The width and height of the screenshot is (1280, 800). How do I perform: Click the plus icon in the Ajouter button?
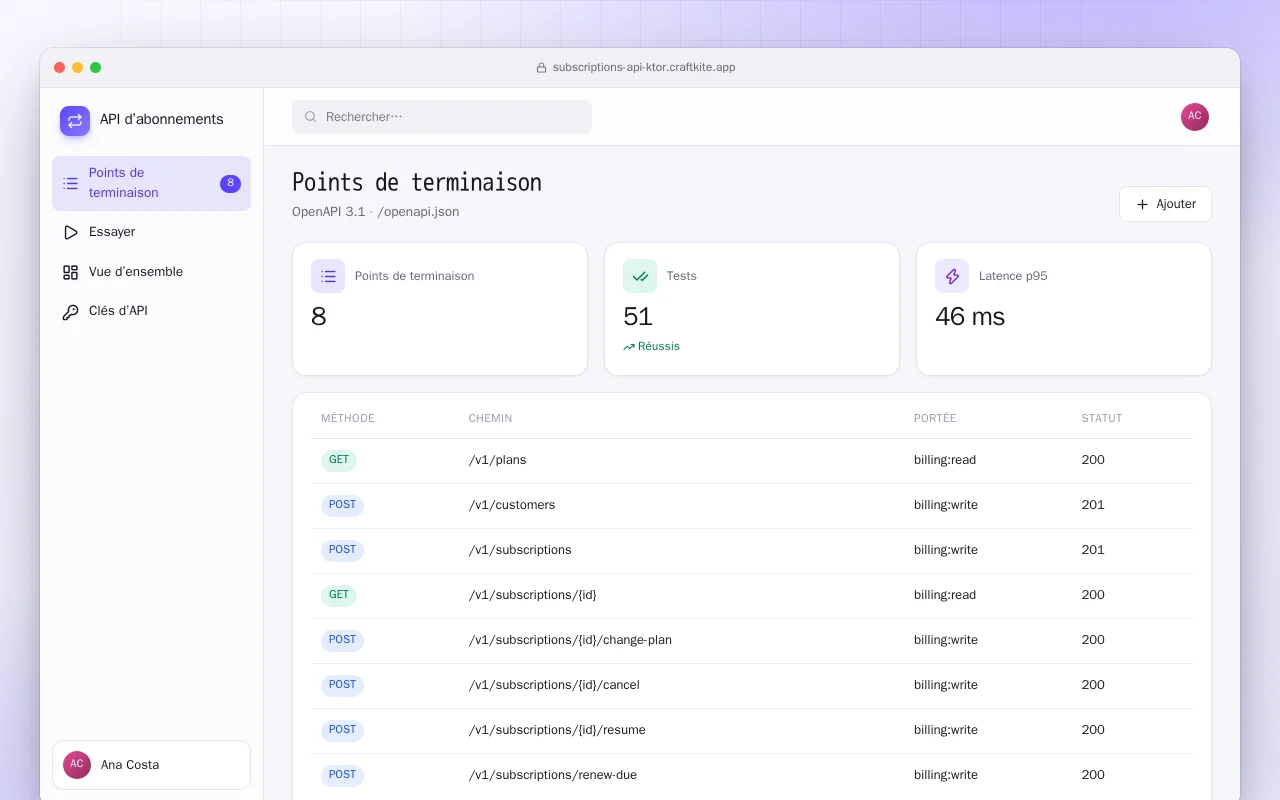click(1143, 204)
